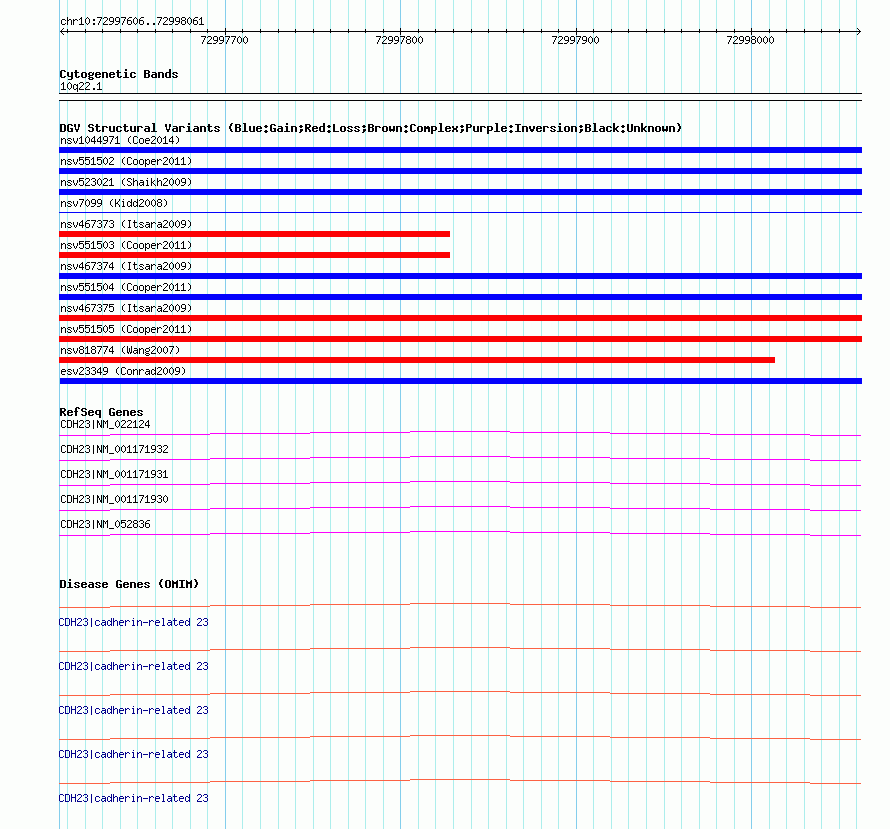
Task: Click the red bar under nsv818774
Action: coord(417,360)
